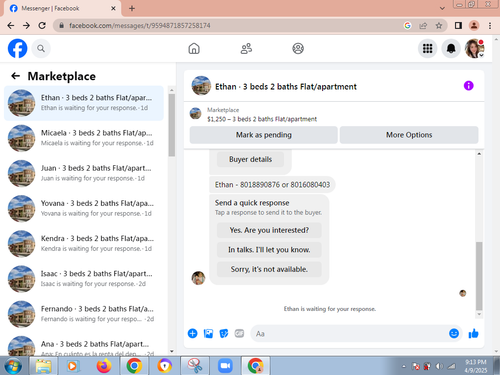
Task: Click the chat messages scrollbar thumb
Action: click(479, 276)
